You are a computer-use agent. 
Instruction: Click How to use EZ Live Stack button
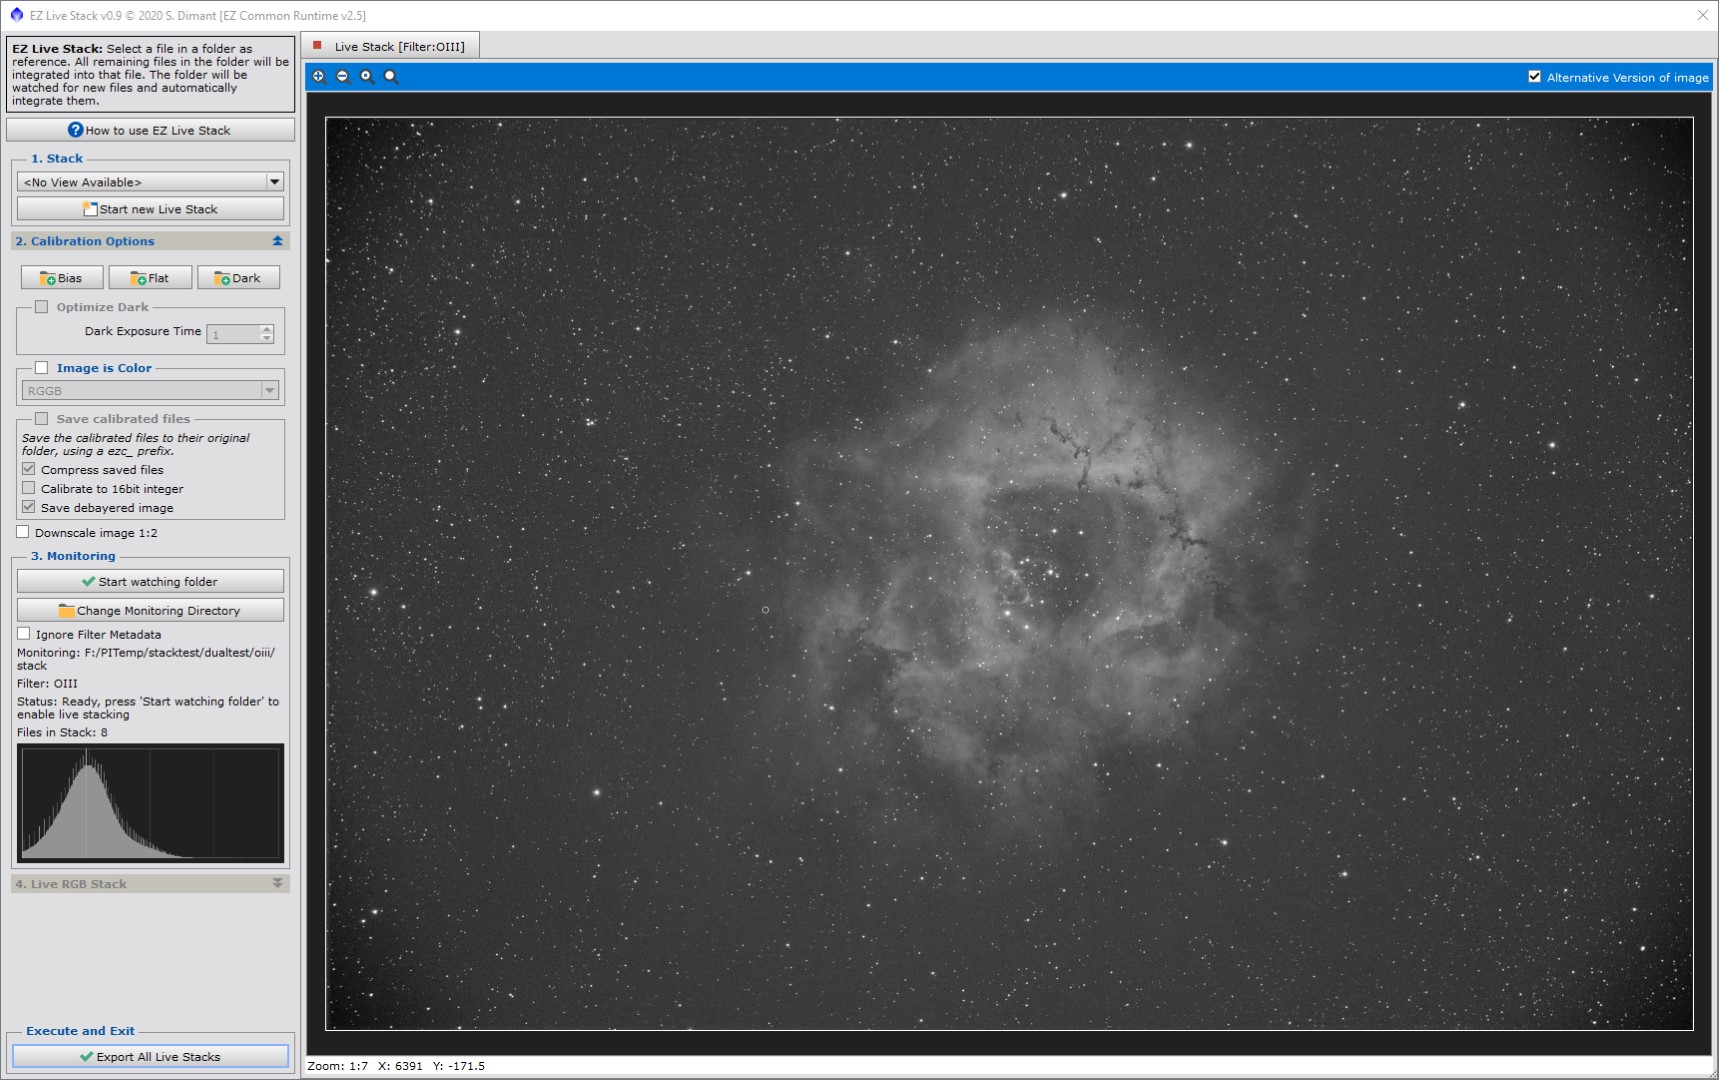click(x=150, y=130)
